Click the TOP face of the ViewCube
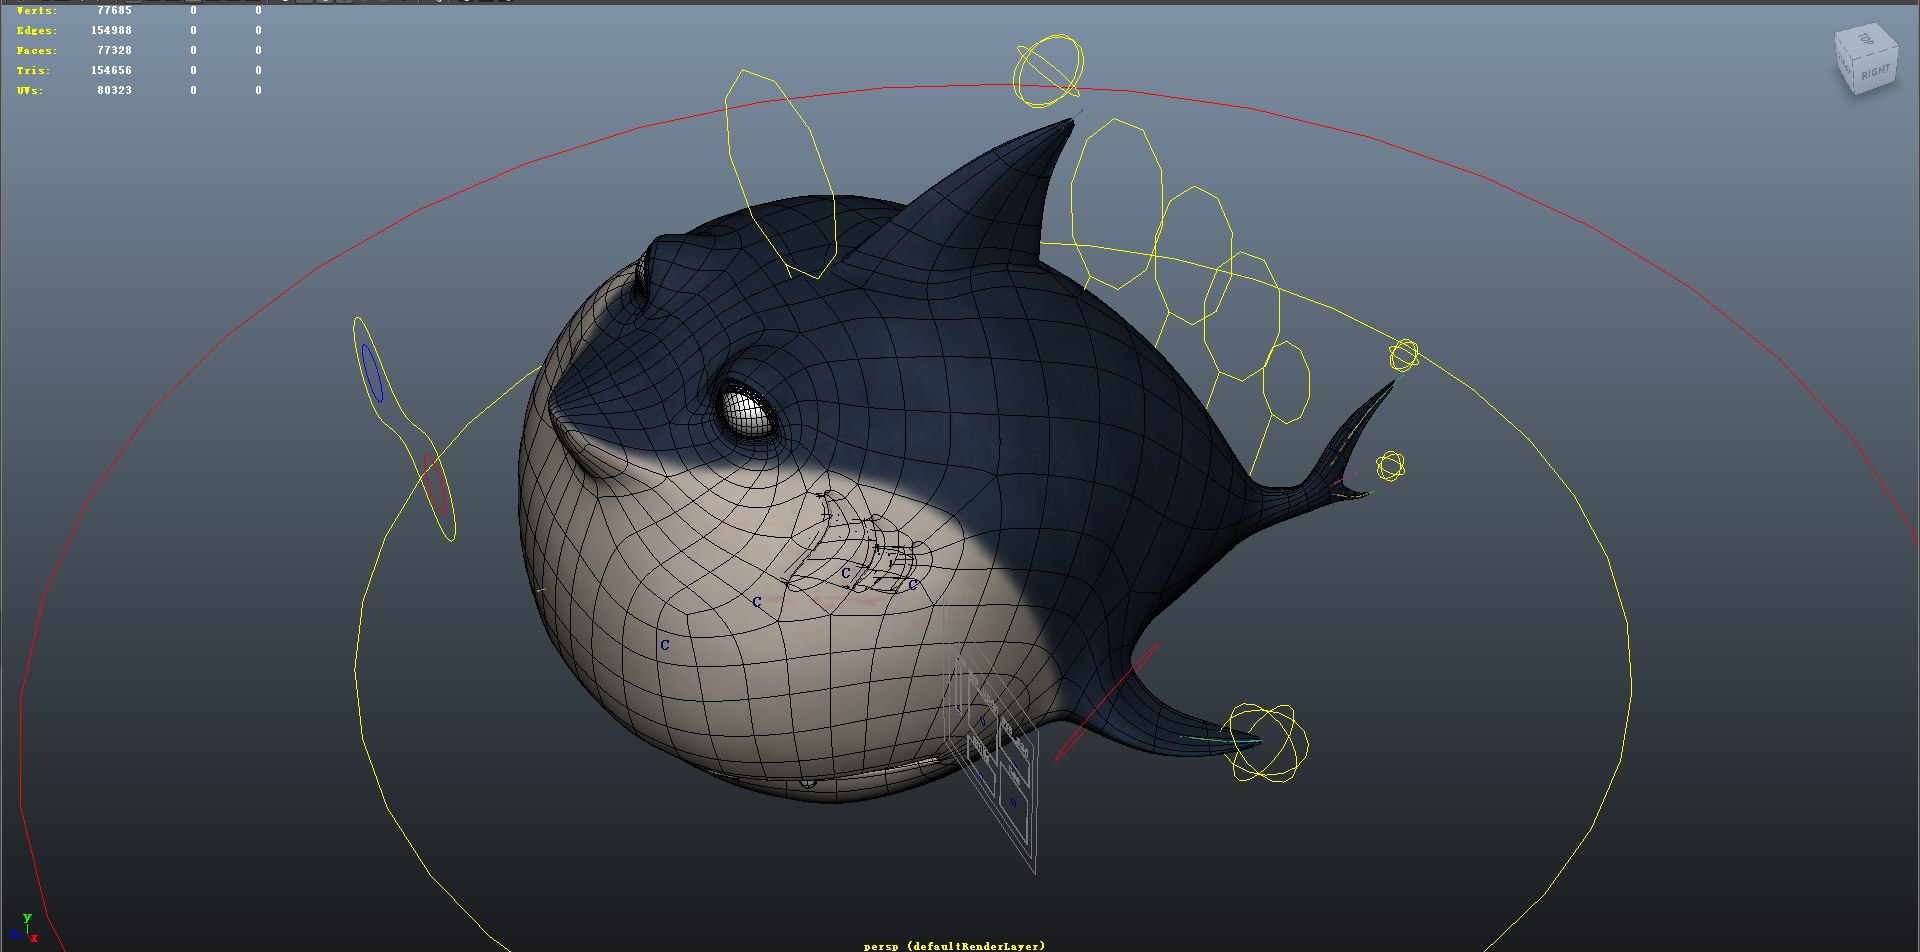This screenshot has height=952, width=1920. 1866,41
